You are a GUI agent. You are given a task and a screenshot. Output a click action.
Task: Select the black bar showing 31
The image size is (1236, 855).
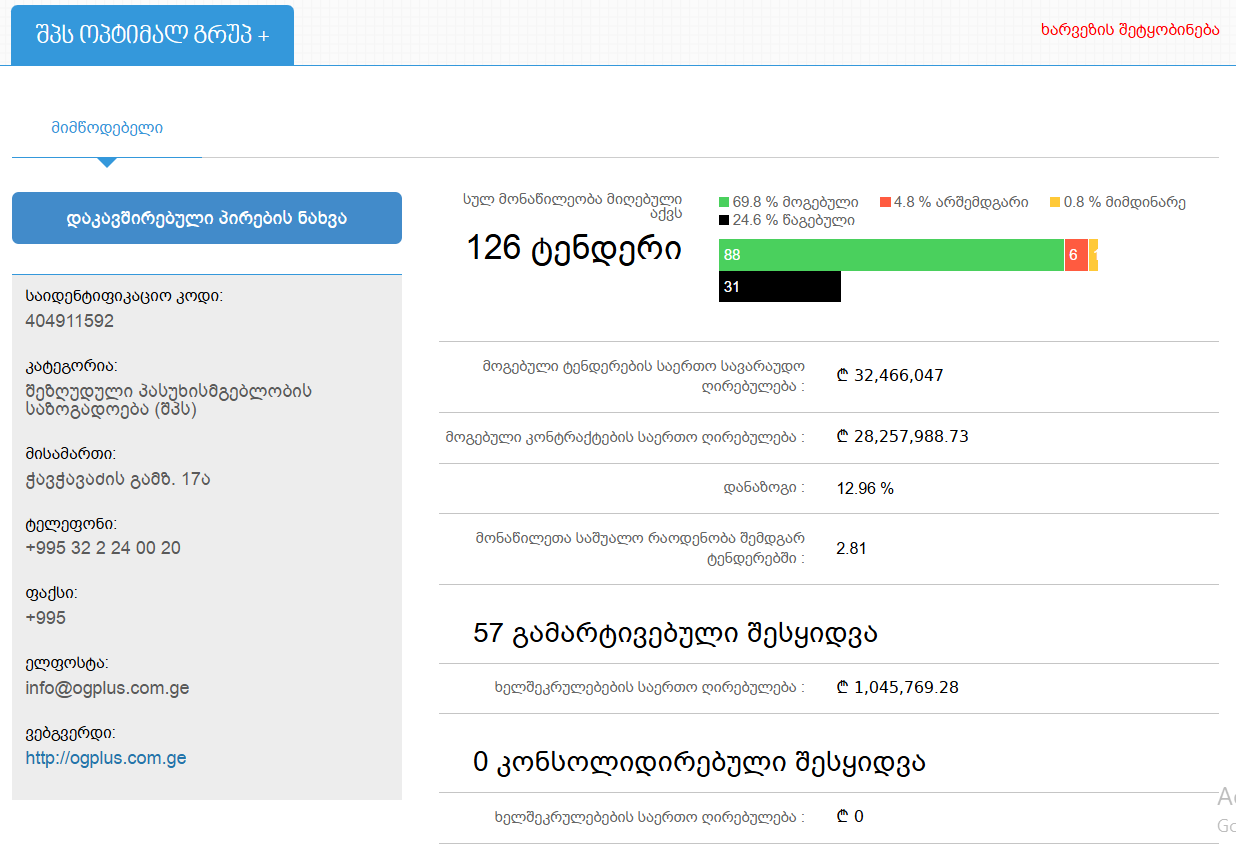tap(779, 287)
